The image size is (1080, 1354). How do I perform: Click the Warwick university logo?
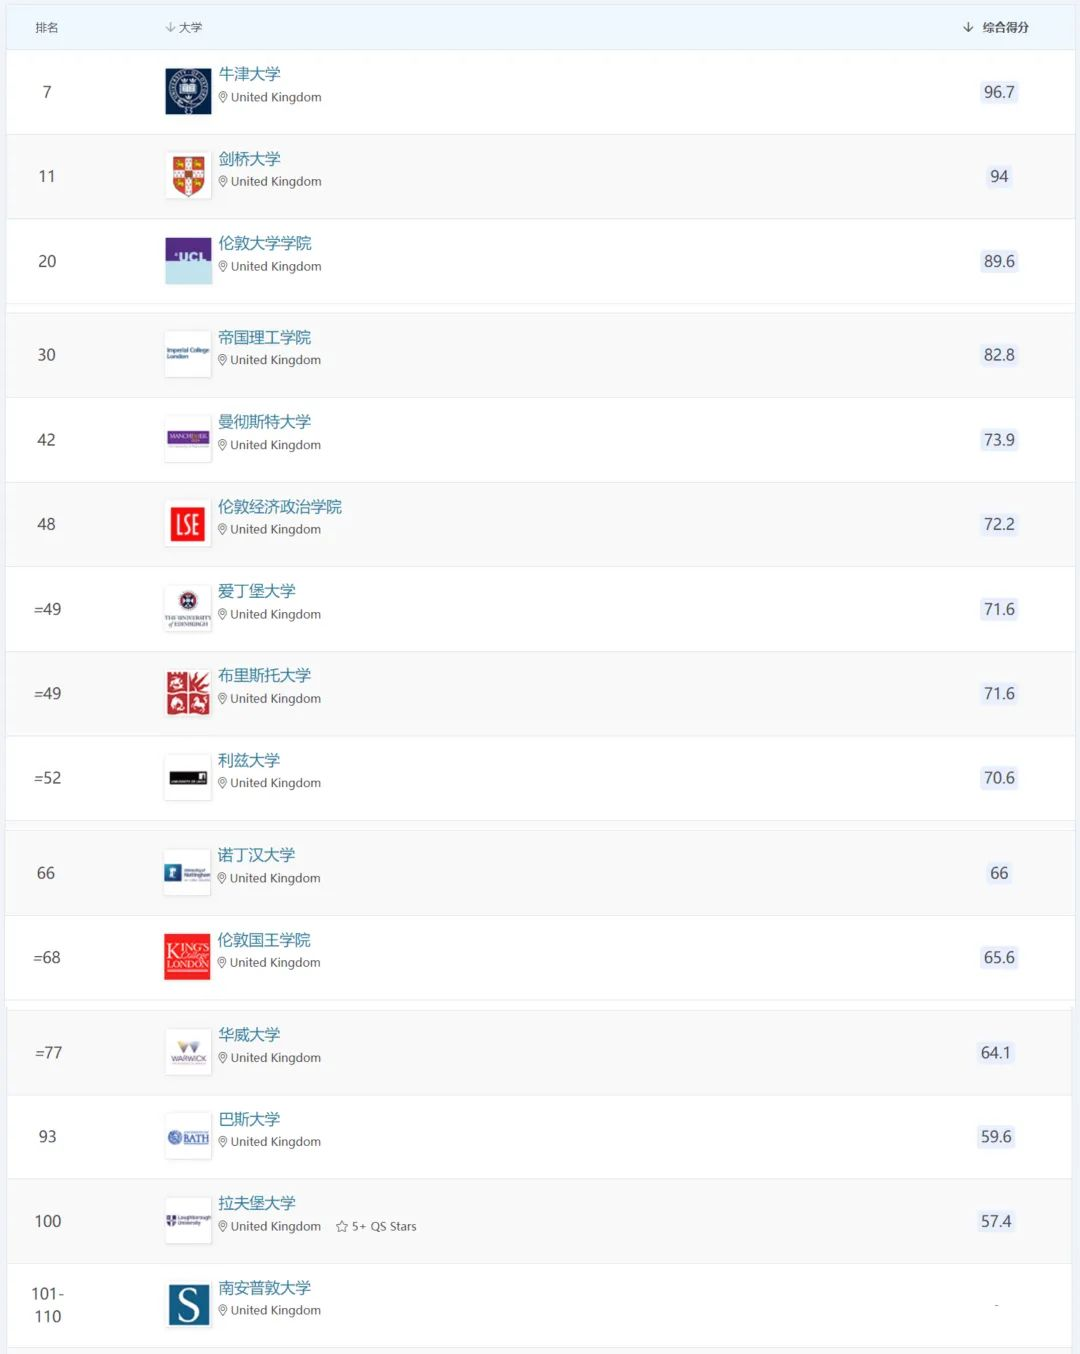point(188,1052)
